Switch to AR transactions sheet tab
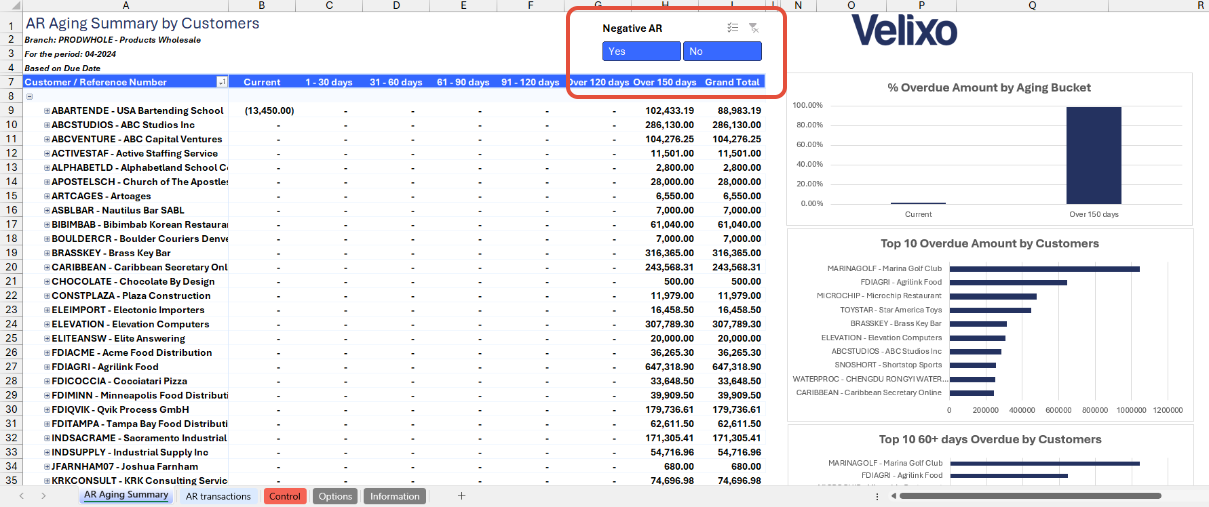 pos(218,496)
